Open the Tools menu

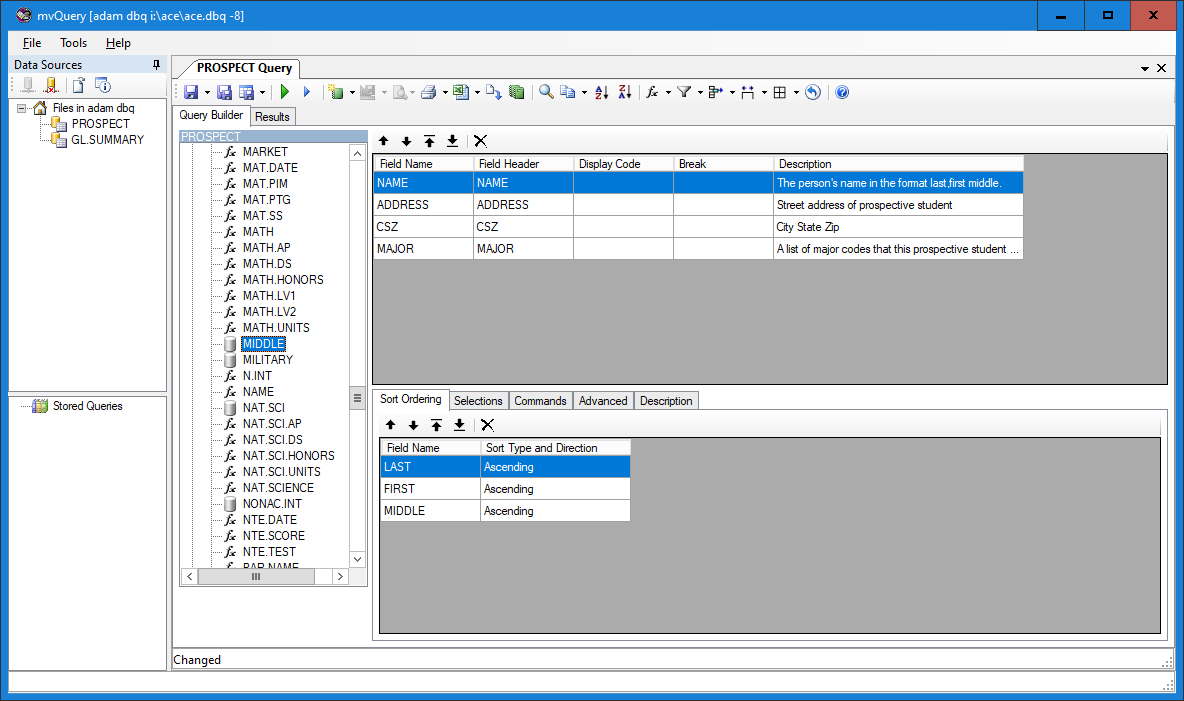(x=73, y=43)
